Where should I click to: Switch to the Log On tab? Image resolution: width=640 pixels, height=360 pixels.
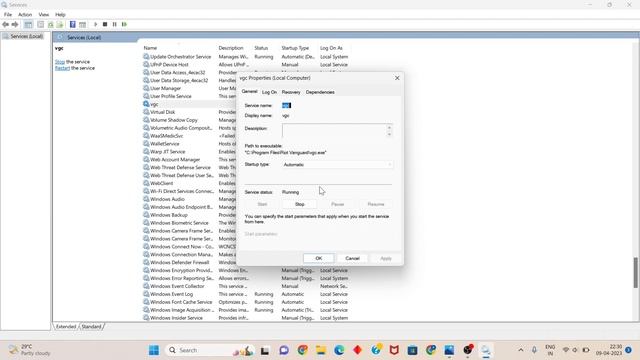[x=269, y=92]
